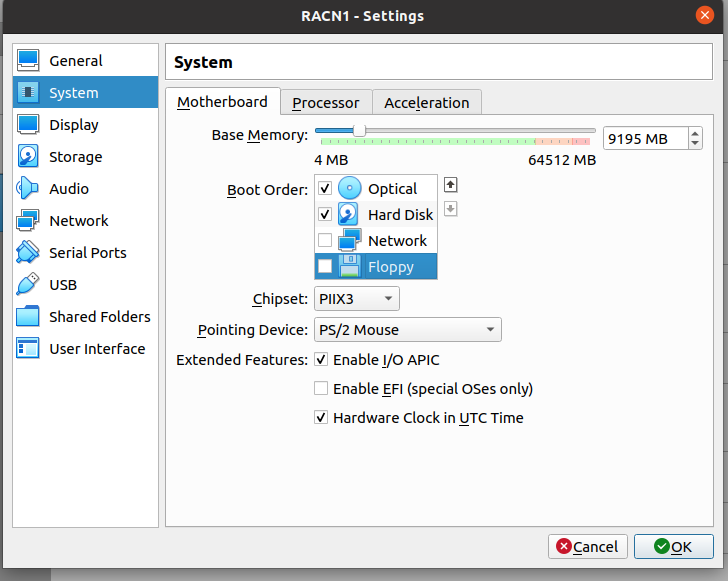Viewport: 728px width, 581px height.
Task: Open the Audio speaker icon
Action: pos(27,189)
